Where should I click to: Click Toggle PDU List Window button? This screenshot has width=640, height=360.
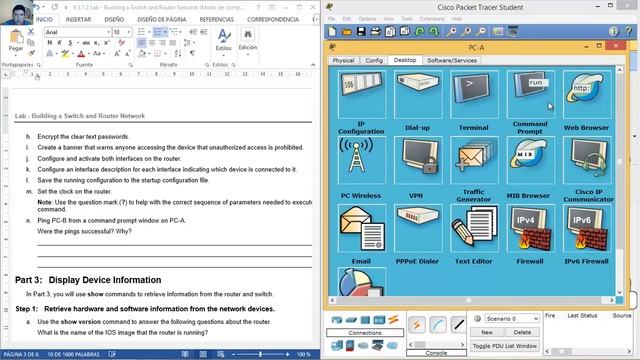(504, 346)
